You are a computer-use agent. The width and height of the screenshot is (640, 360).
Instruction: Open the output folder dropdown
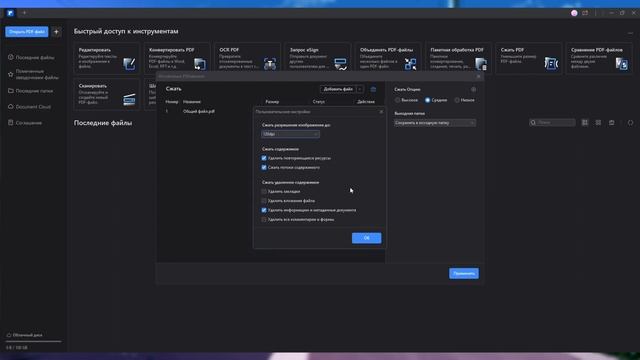click(x=435, y=122)
